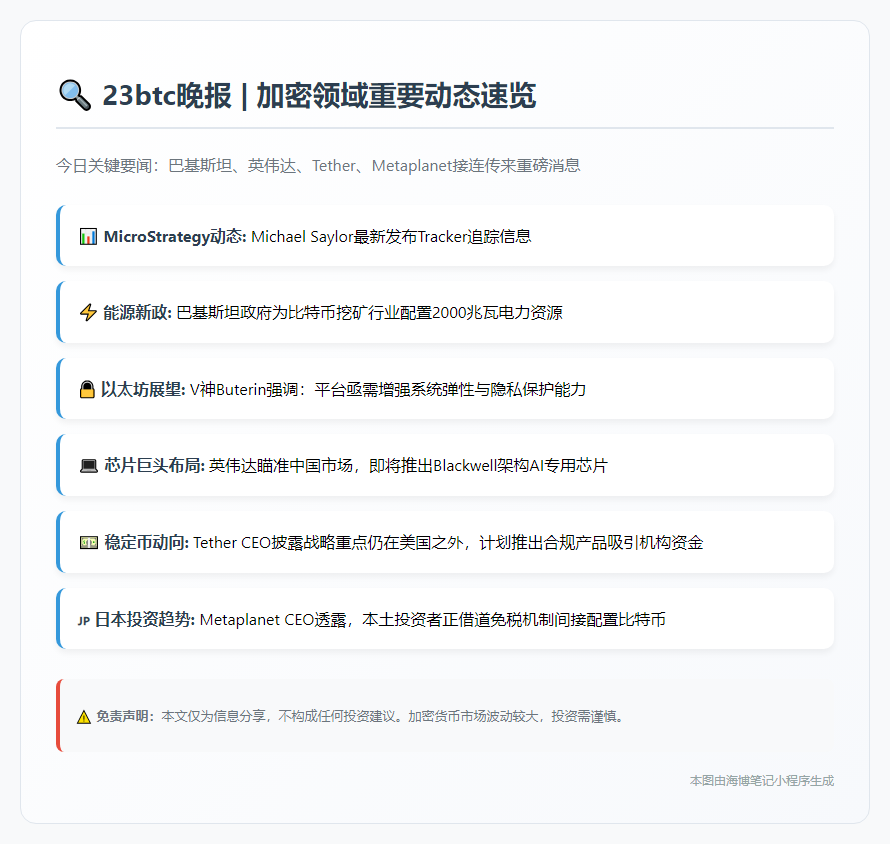
Task: Click the disclaimer text 本文仅为信息分享
Action: (393, 716)
